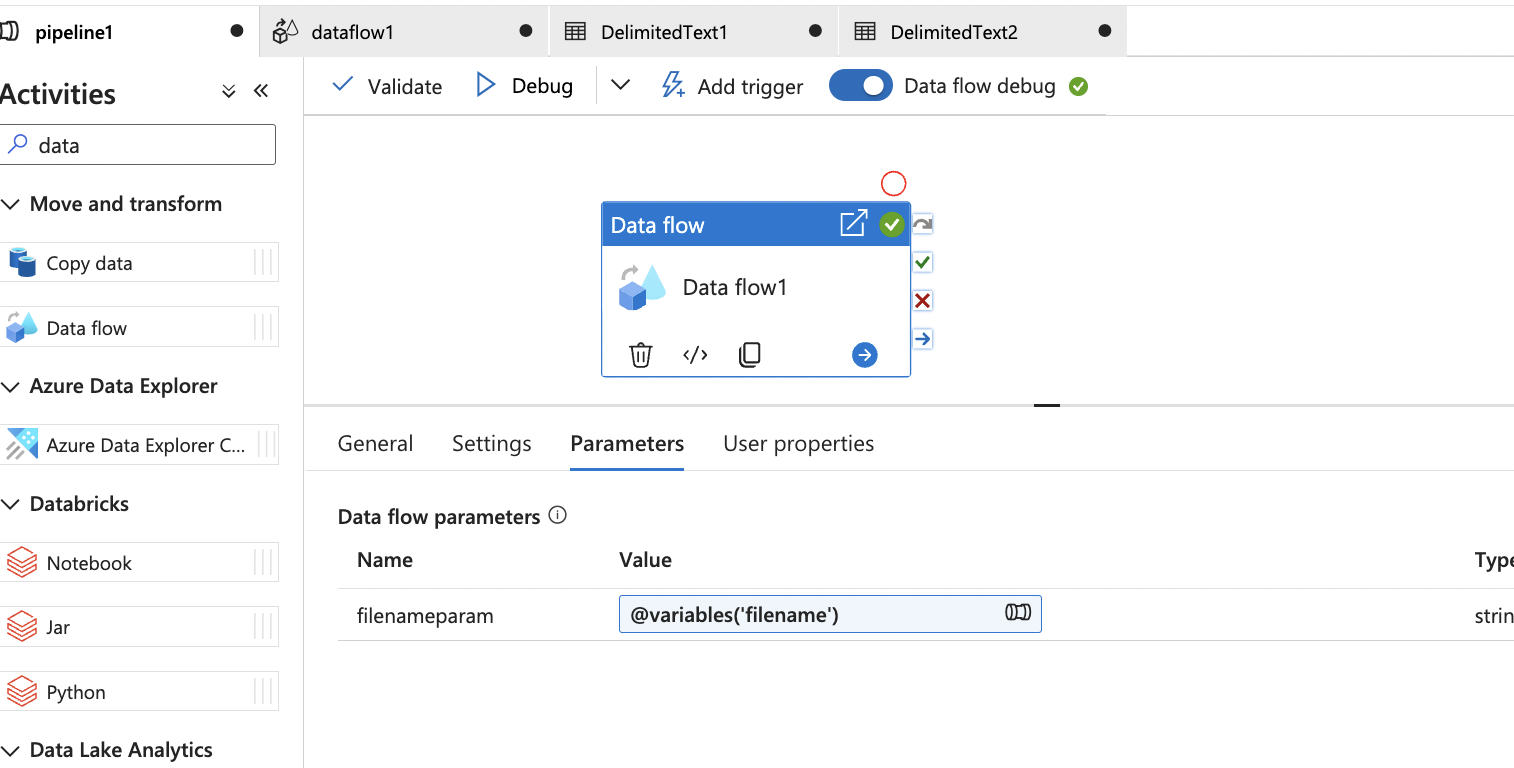1514x768 pixels.
Task: Click the Validate button
Action: pos(387,86)
